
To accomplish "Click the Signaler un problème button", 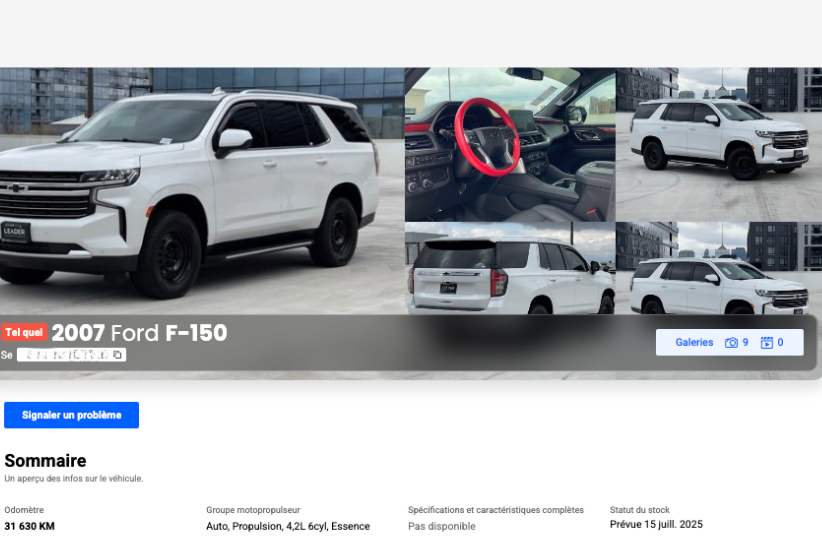I will pyautogui.click(x=71, y=415).
